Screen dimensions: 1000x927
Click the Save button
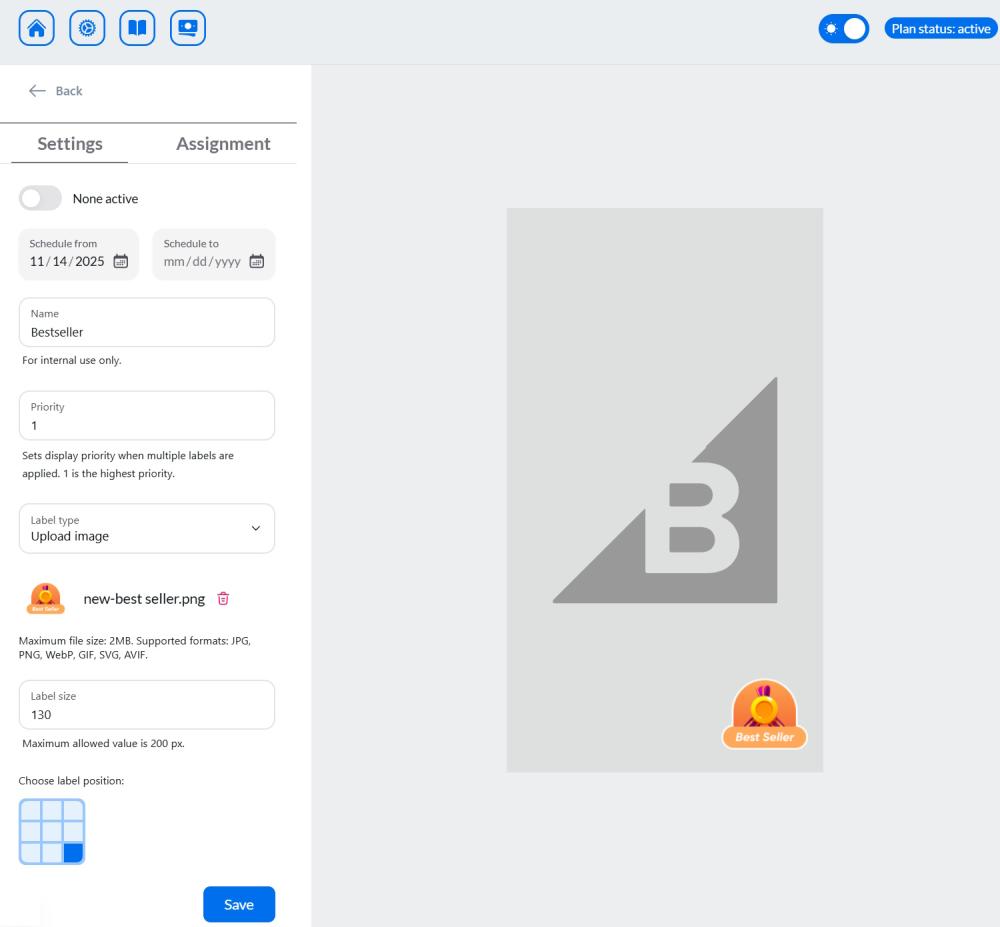239,904
